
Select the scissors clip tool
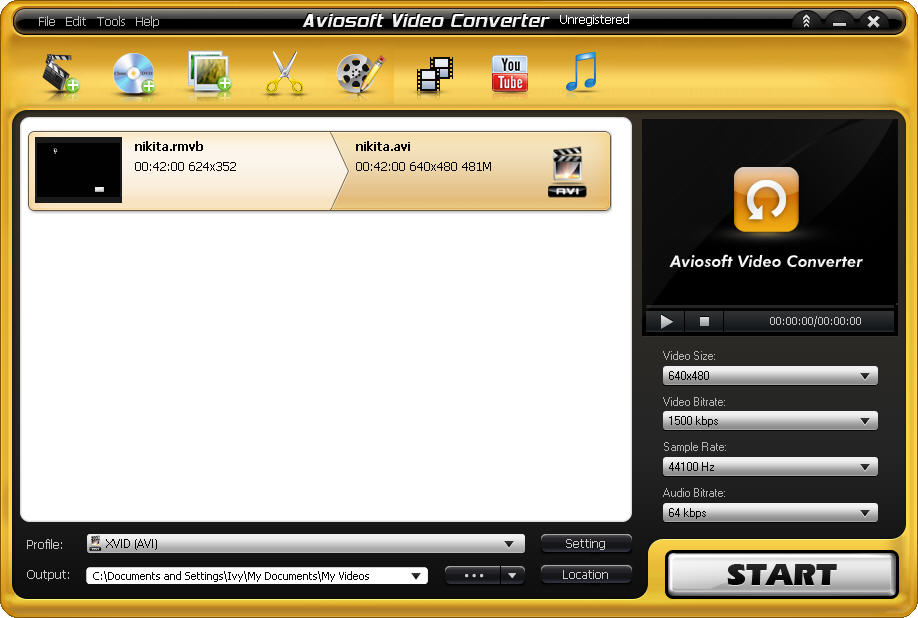coord(284,73)
